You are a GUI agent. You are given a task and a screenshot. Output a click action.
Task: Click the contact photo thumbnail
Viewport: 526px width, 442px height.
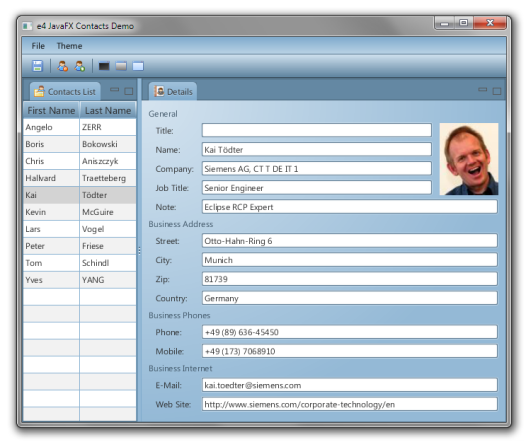(469, 159)
